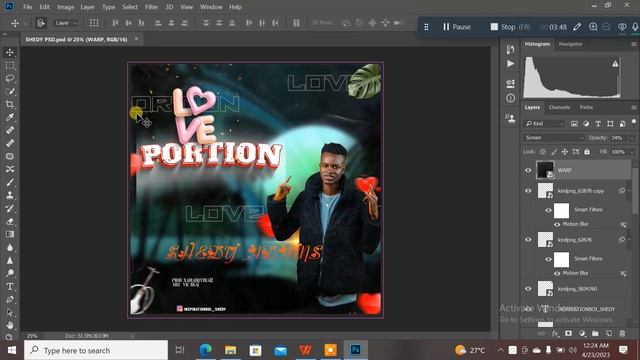Toggle Show Transform Controls option
Image resolution: width=640 pixels, height=360 pixels.
(94, 23)
